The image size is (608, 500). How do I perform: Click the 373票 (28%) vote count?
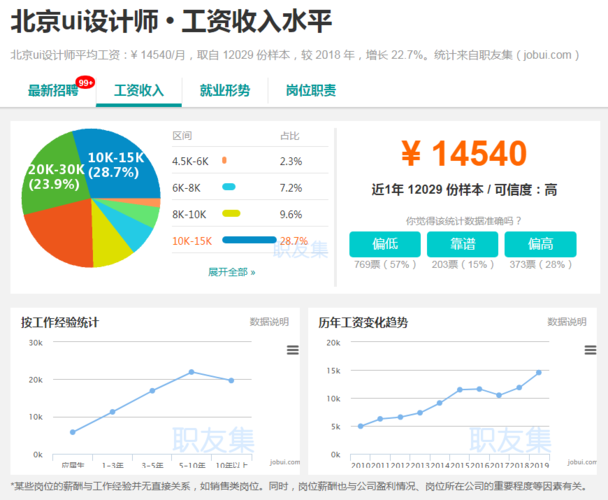click(541, 265)
